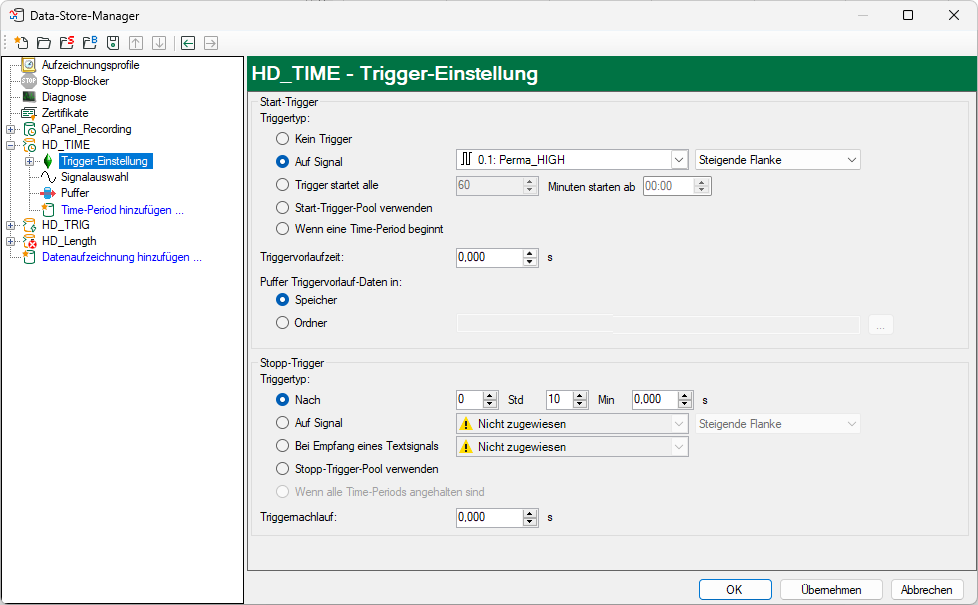Open start trigger Steigende Flanke dropdown
Screen dimensions: 978x605
click(x=777, y=160)
